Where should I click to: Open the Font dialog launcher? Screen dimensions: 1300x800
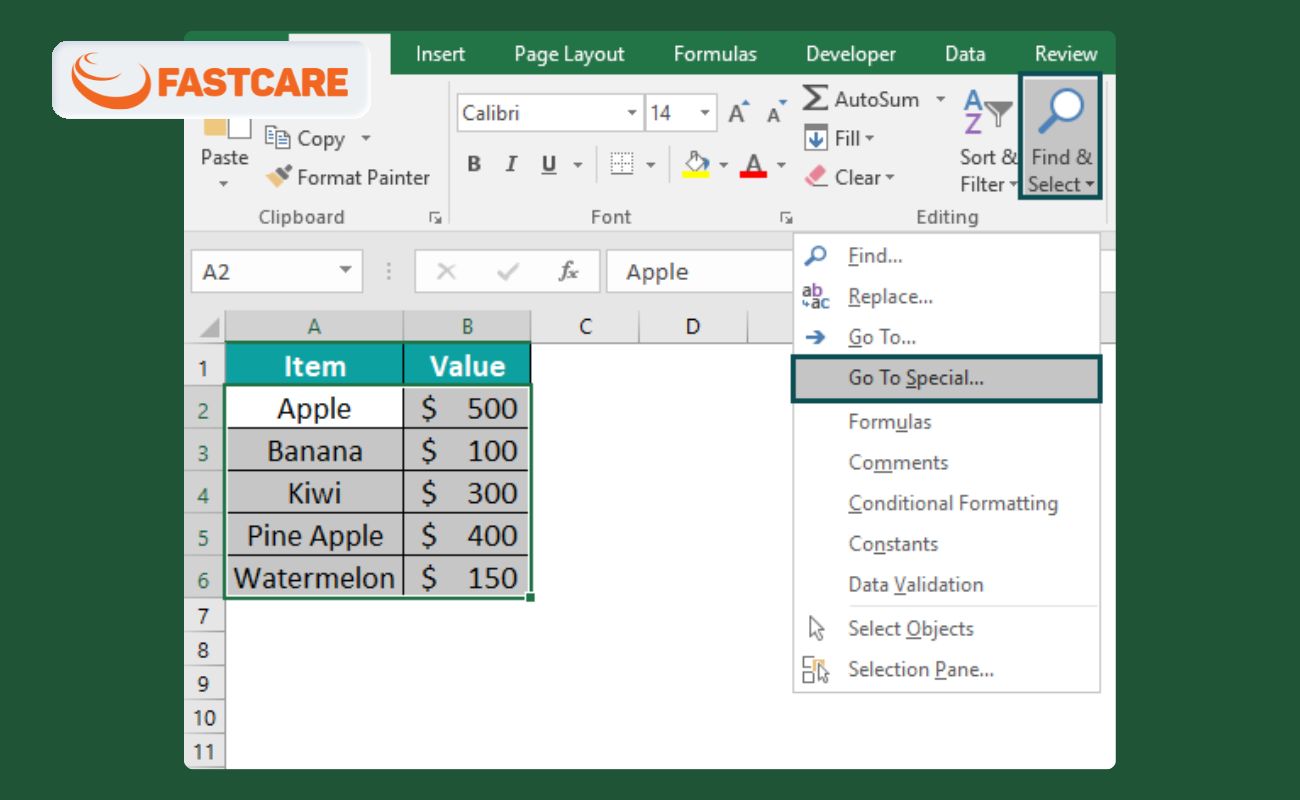coord(786,217)
